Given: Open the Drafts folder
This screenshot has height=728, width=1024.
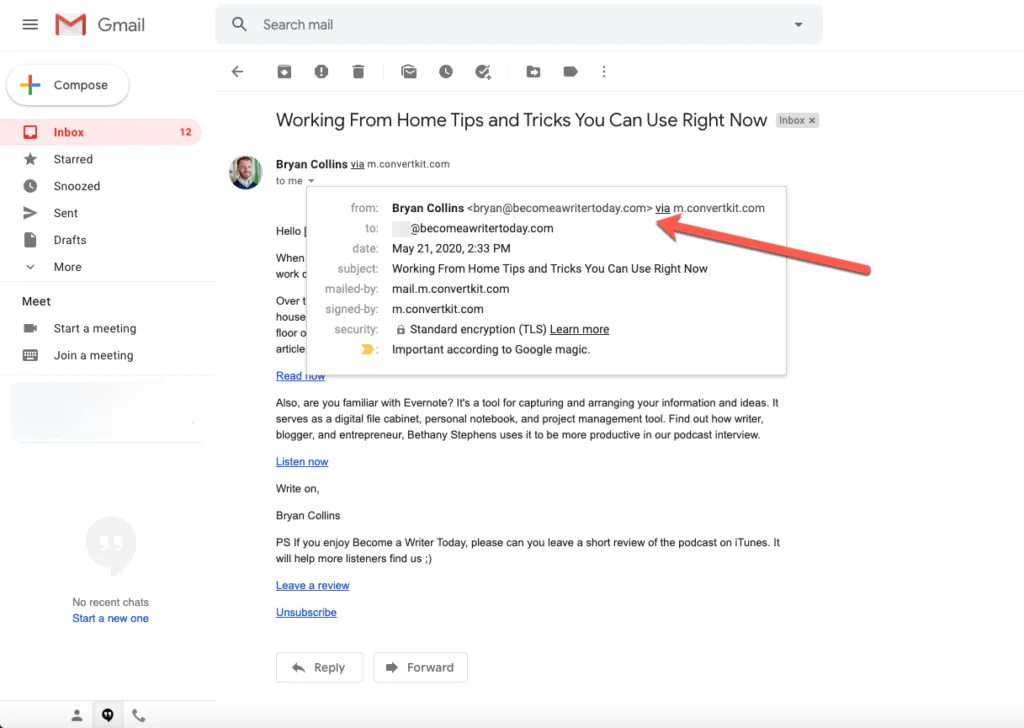Looking at the screenshot, I should pyautogui.click(x=71, y=239).
